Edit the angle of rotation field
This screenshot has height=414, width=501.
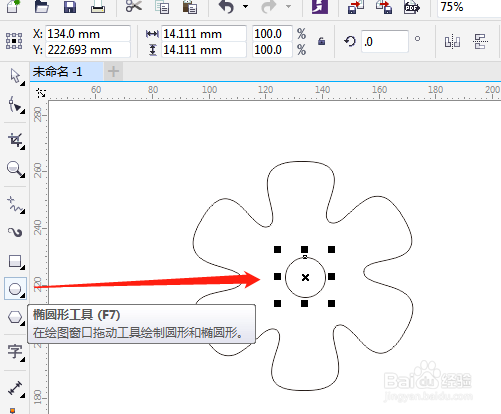point(385,41)
